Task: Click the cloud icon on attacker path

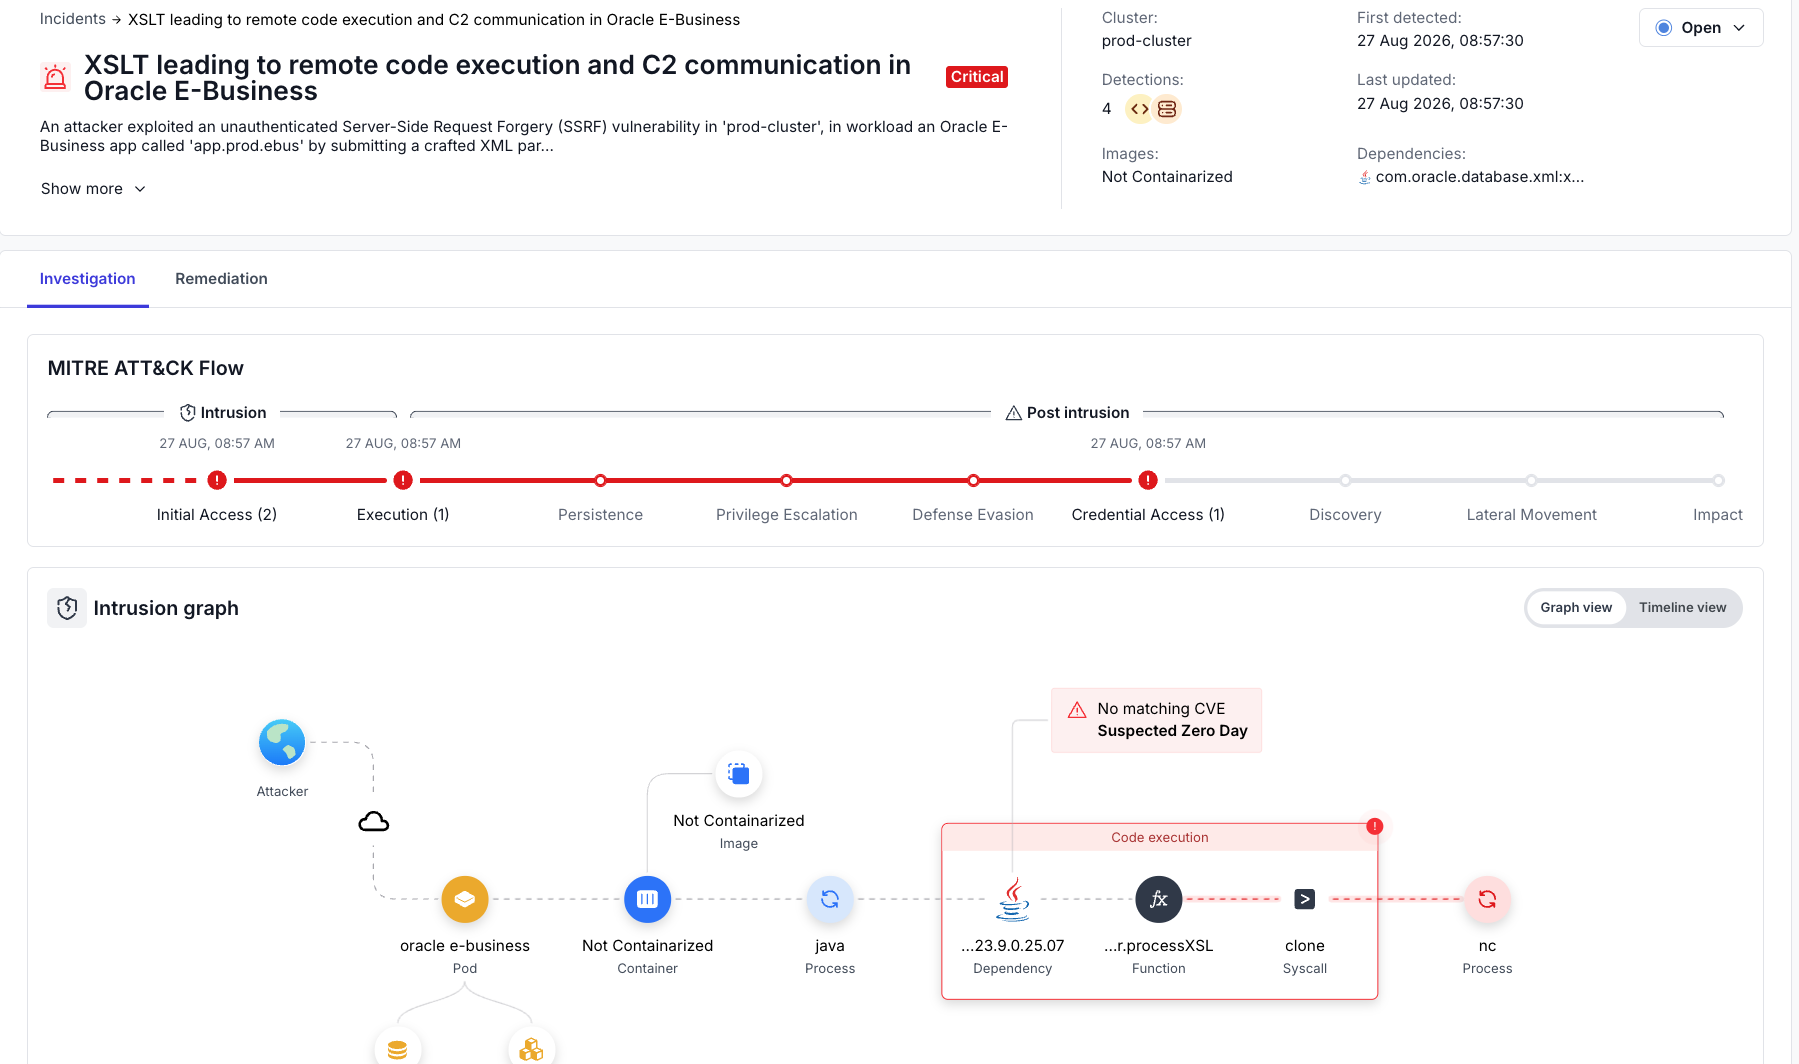Action: pos(374,822)
